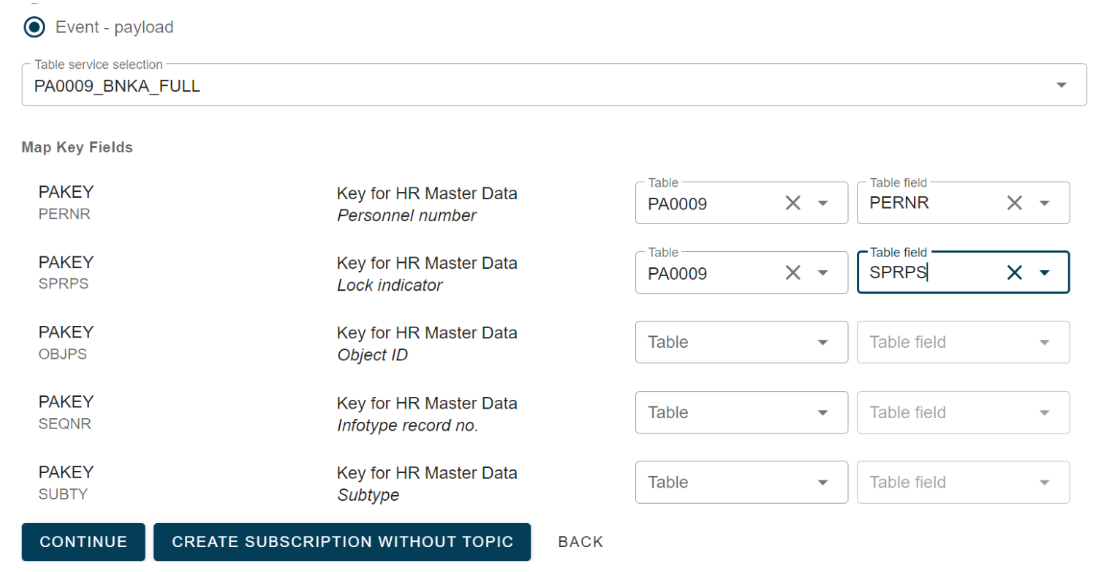This screenshot has width=1093, height=572.
Task: Expand the Table dropdown arrow in PERNR row
Action: click(823, 203)
